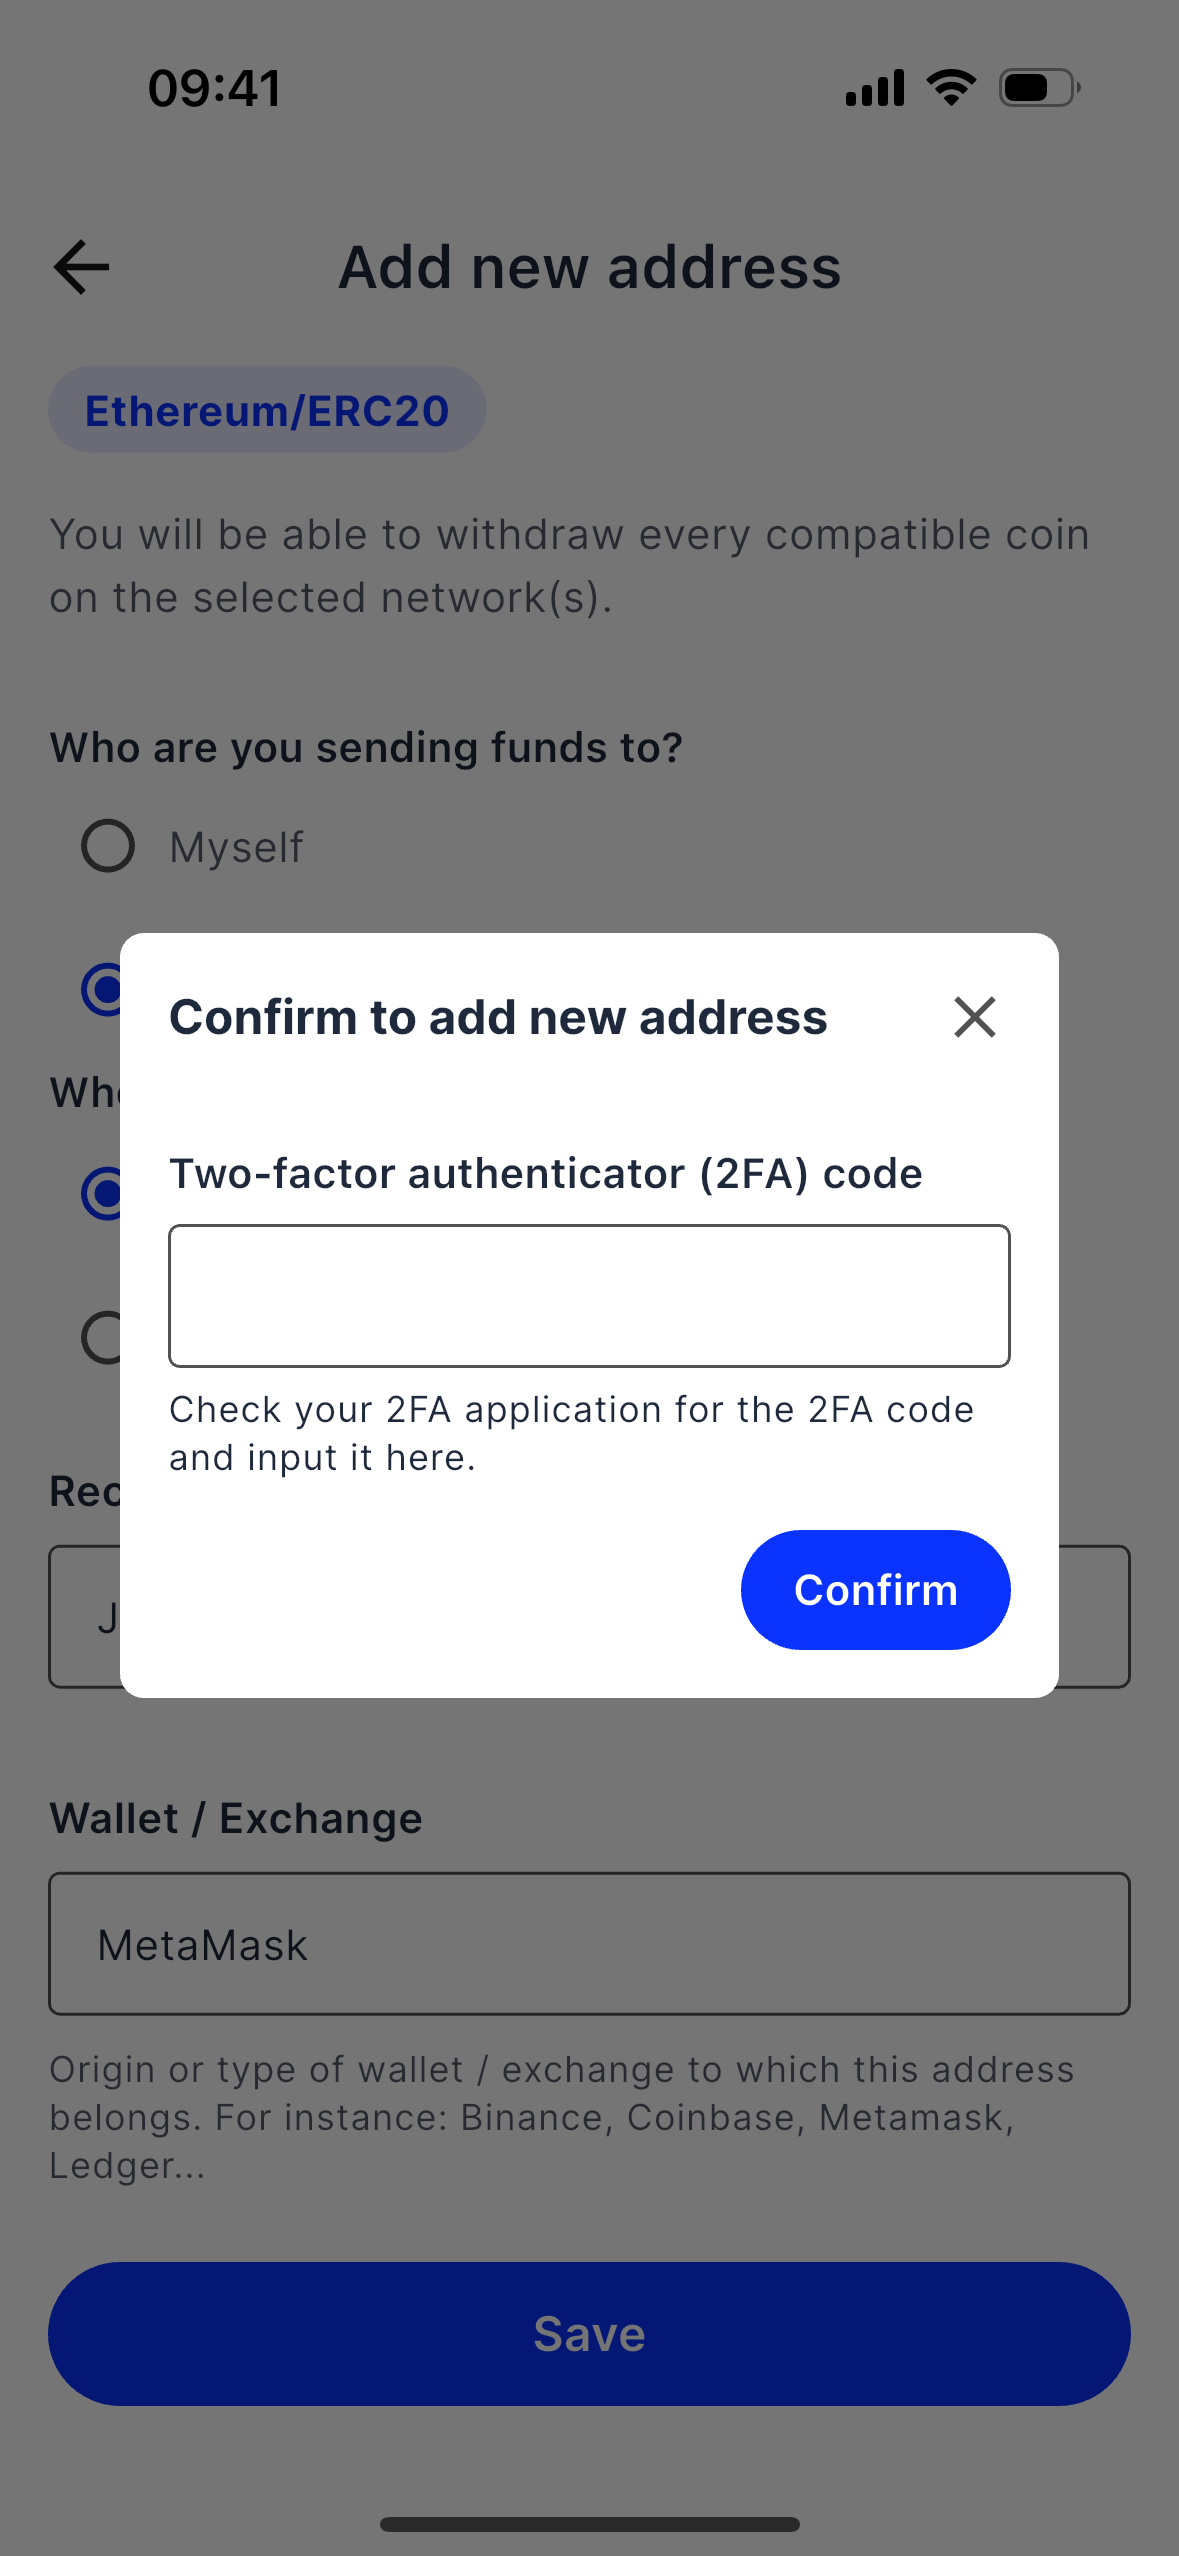Tap the home indicator bar

pos(589,2524)
